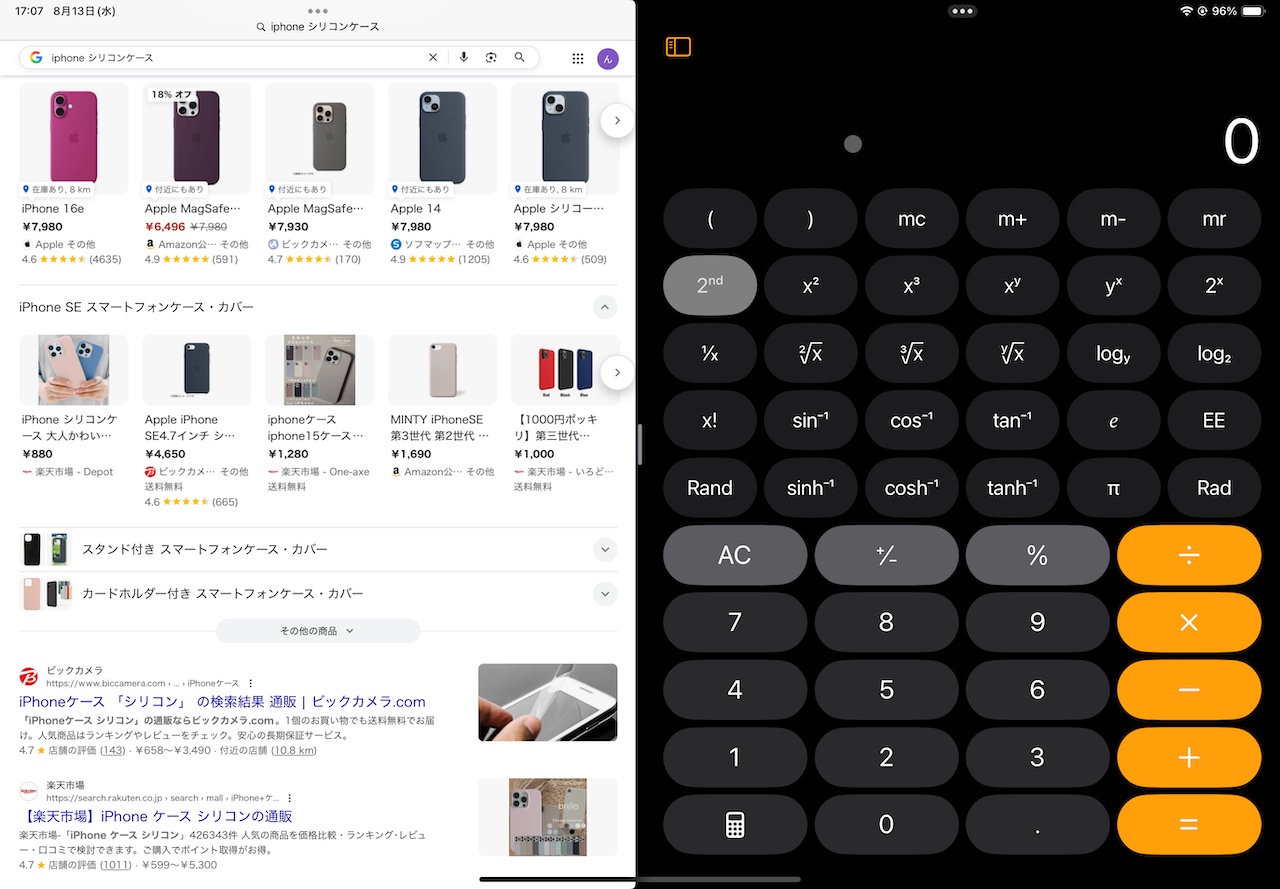Tap the equals key
Screen dimensions: 1280x889
coord(1189,825)
